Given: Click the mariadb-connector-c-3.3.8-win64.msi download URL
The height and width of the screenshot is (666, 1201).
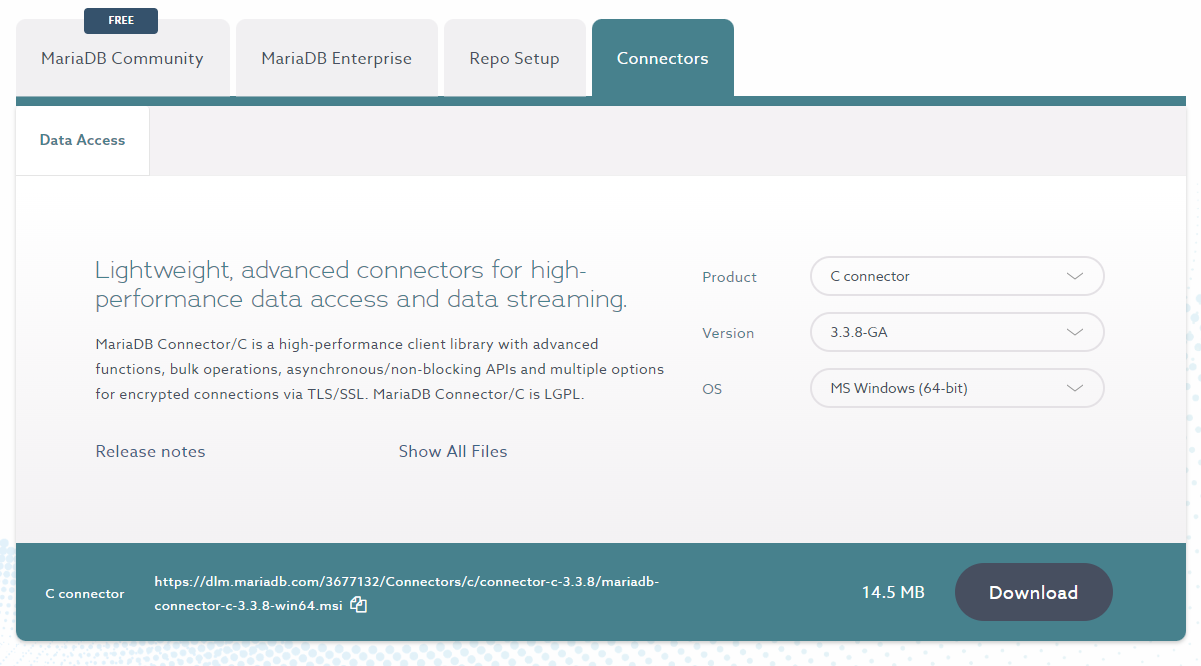Looking at the screenshot, I should (406, 593).
